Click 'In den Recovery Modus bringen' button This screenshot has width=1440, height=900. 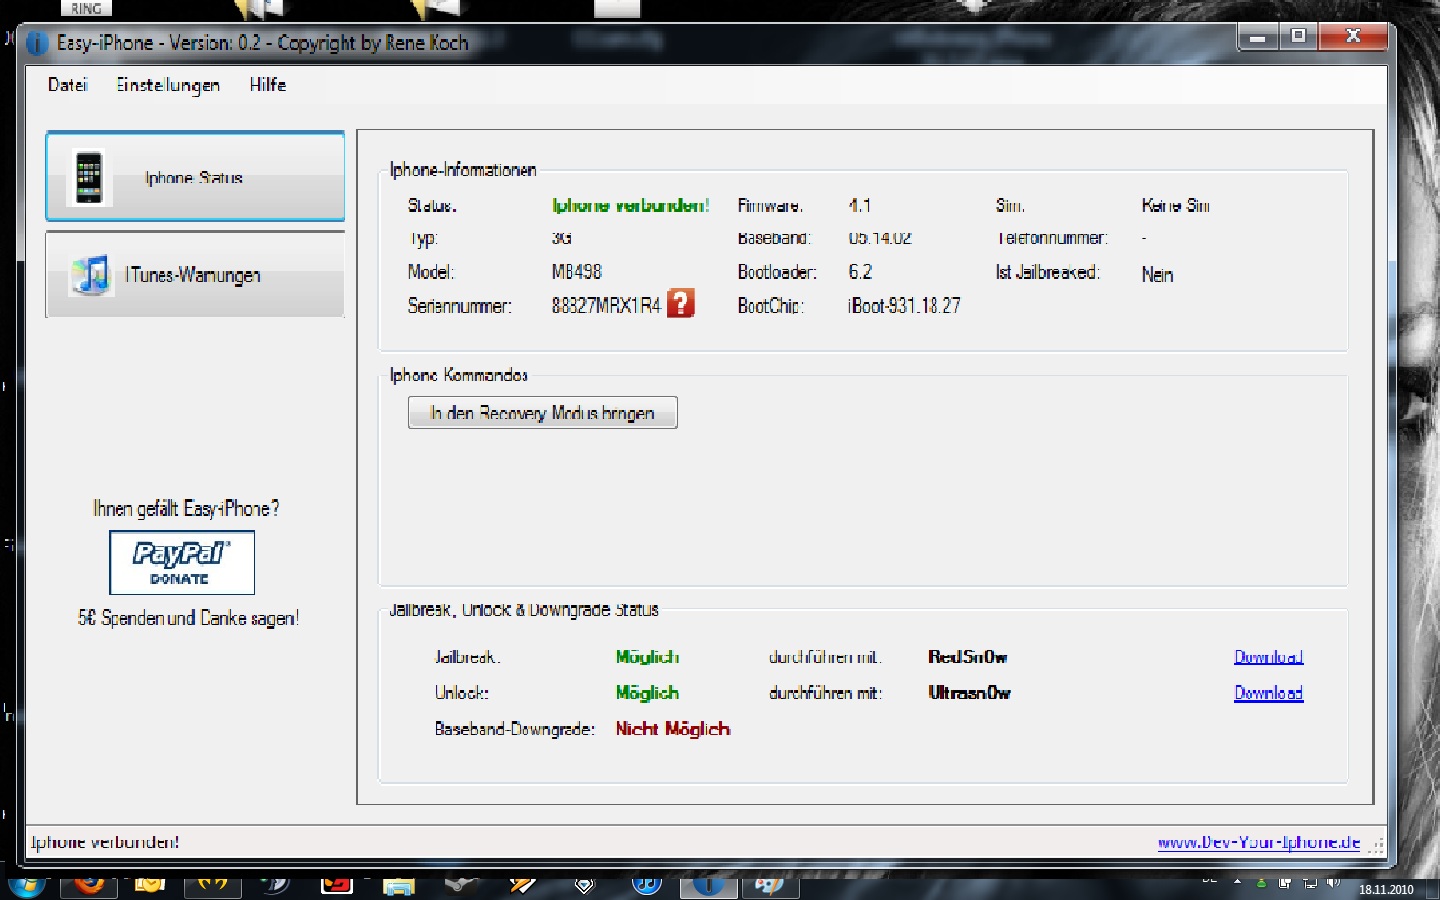pos(542,413)
